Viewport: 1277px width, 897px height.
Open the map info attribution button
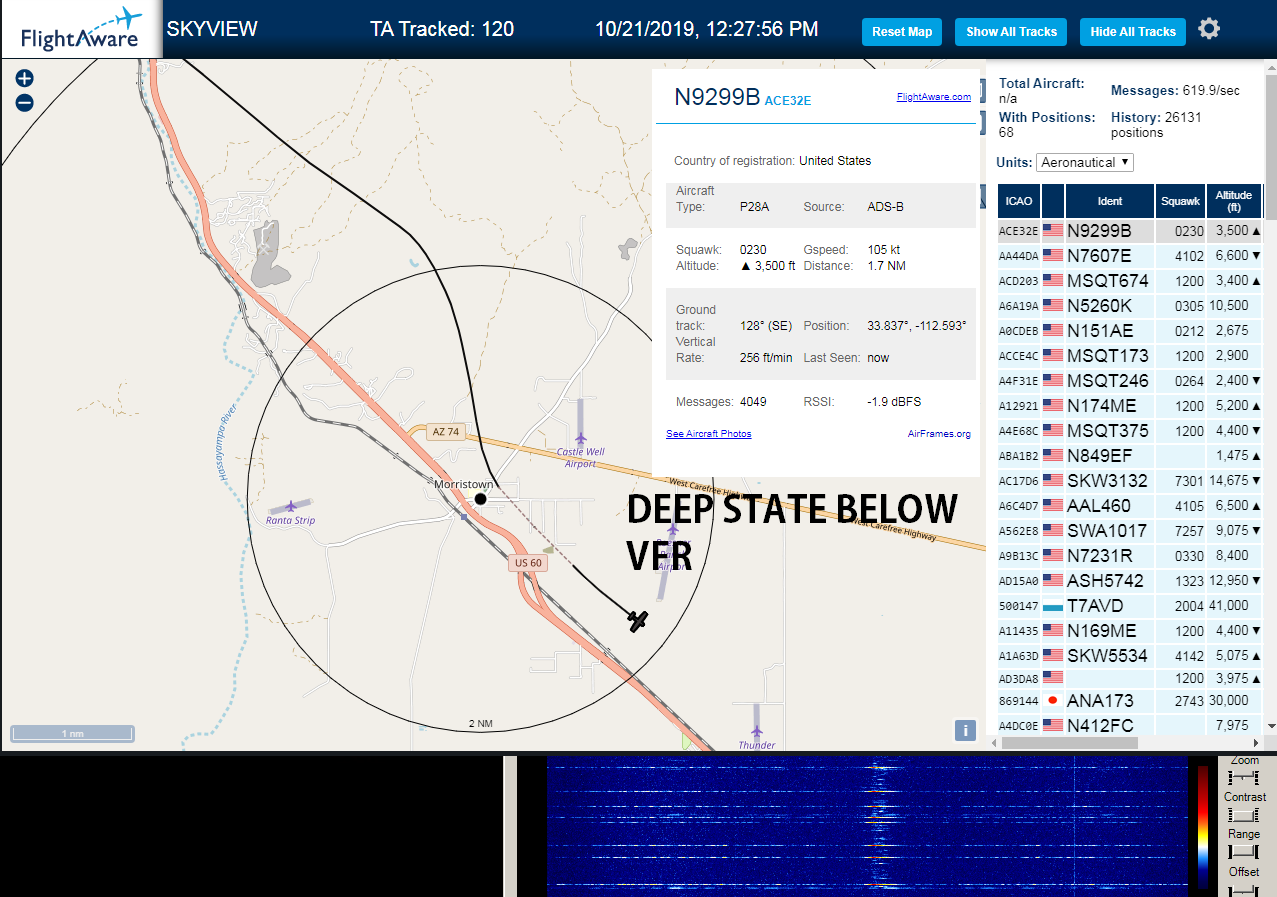(x=965, y=730)
